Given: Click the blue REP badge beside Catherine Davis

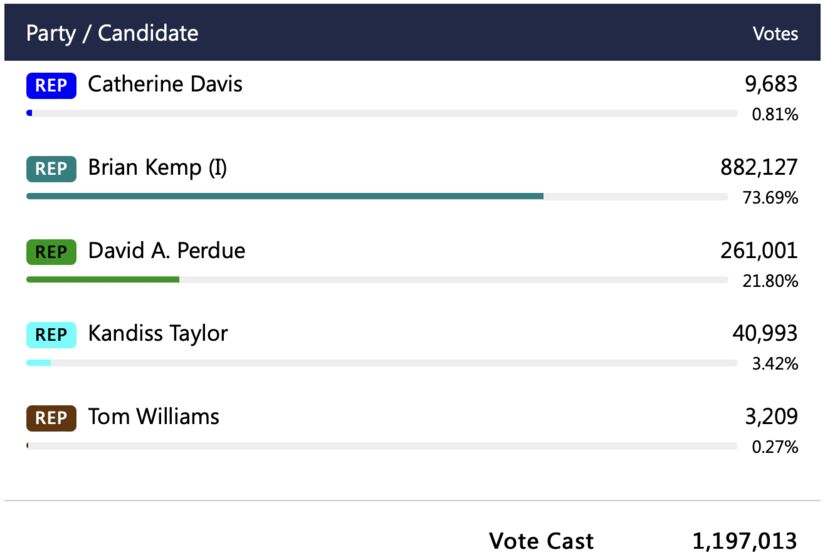Looking at the screenshot, I should [51, 86].
